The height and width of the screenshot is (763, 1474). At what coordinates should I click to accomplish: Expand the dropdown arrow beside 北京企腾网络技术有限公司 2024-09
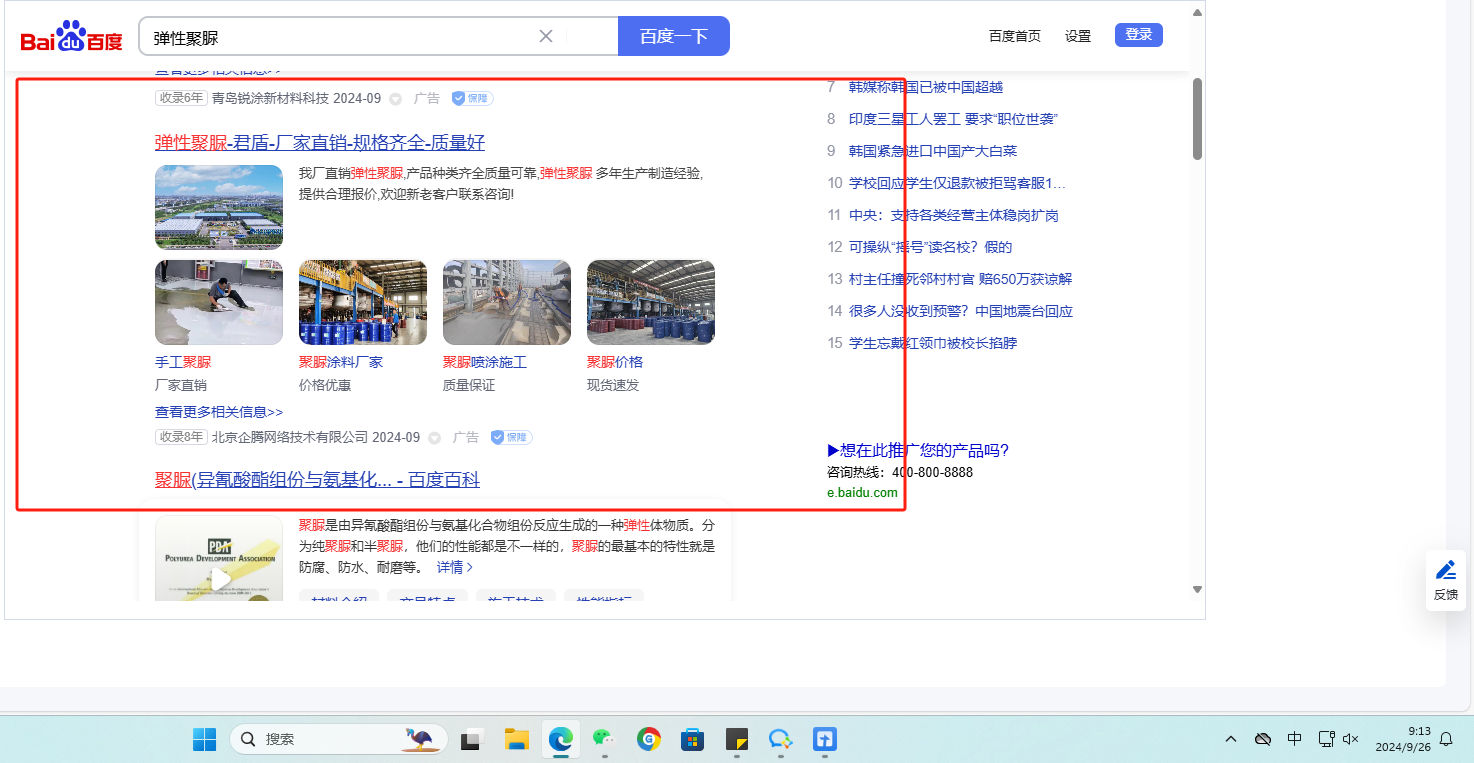point(434,438)
